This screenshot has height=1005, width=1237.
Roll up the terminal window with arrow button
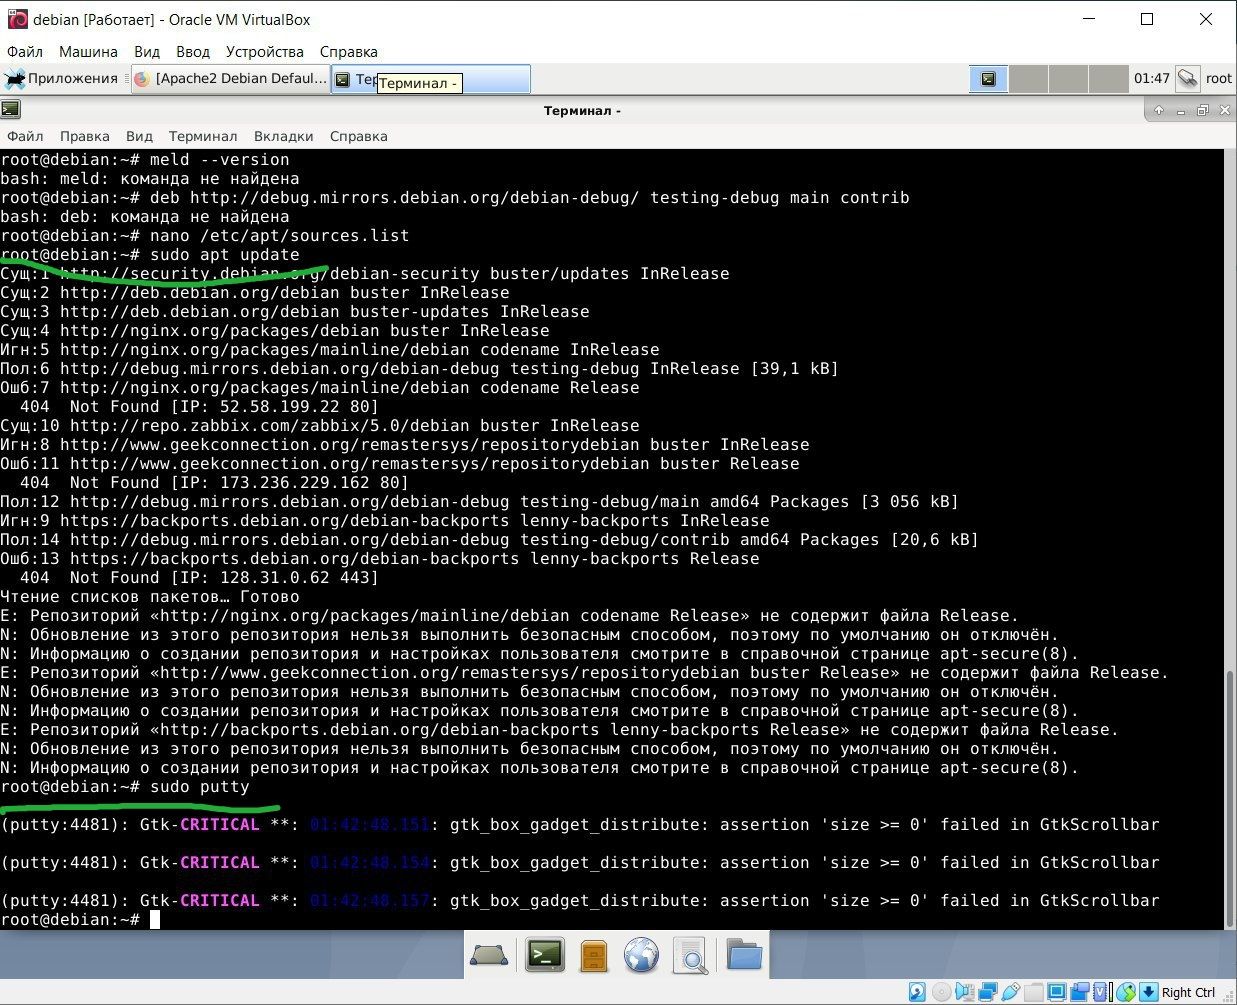[x=1159, y=110]
